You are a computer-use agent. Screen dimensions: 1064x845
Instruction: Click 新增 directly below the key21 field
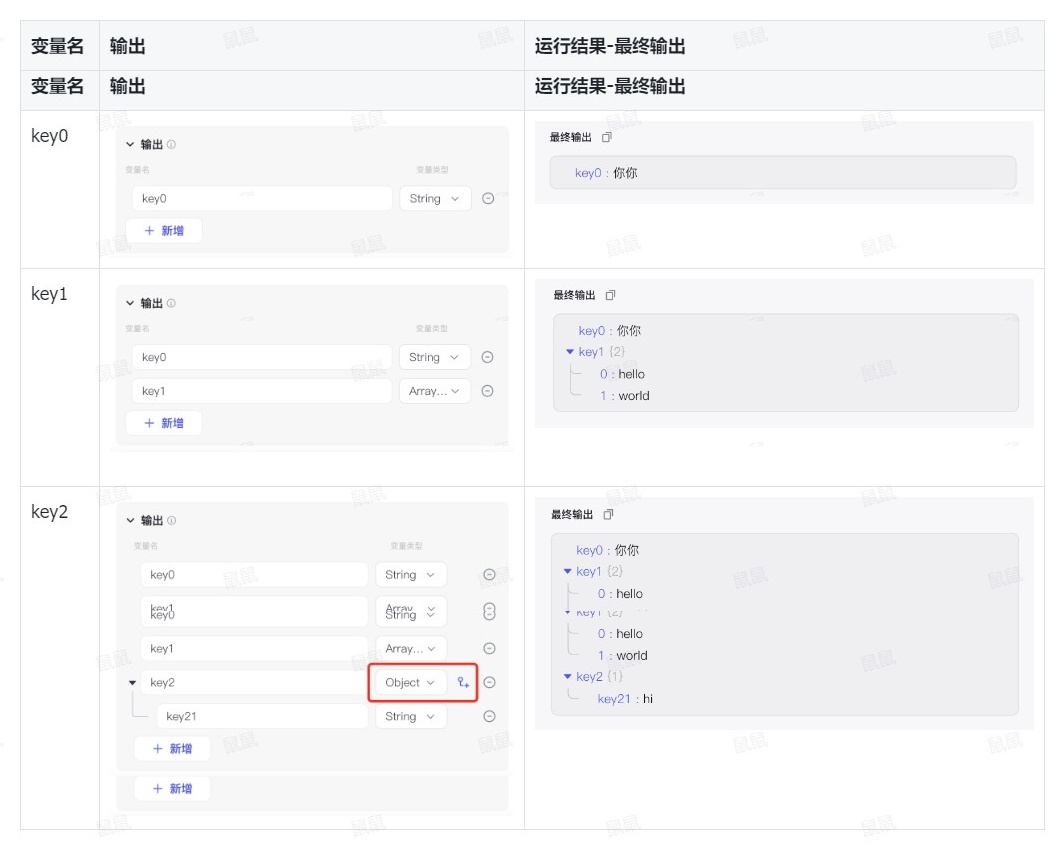coord(172,749)
